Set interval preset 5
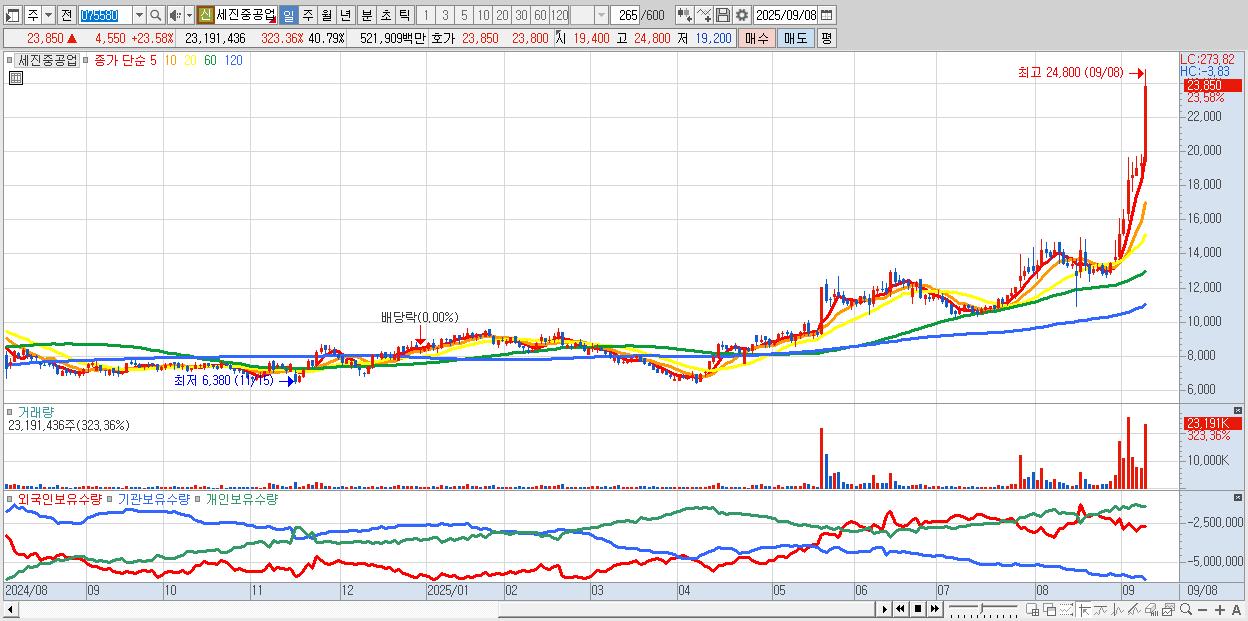This screenshot has height=621, width=1248. point(464,15)
